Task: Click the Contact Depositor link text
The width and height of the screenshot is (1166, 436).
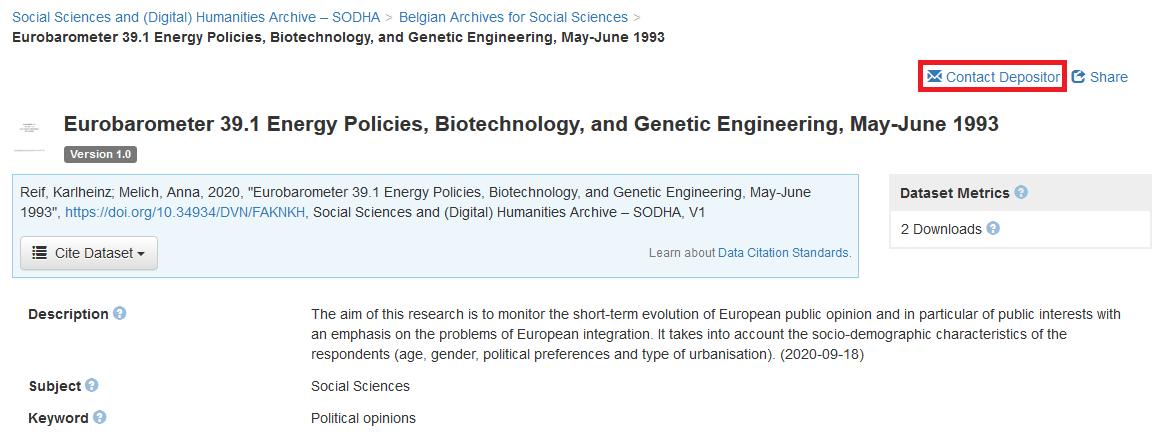Action: [x=1002, y=77]
